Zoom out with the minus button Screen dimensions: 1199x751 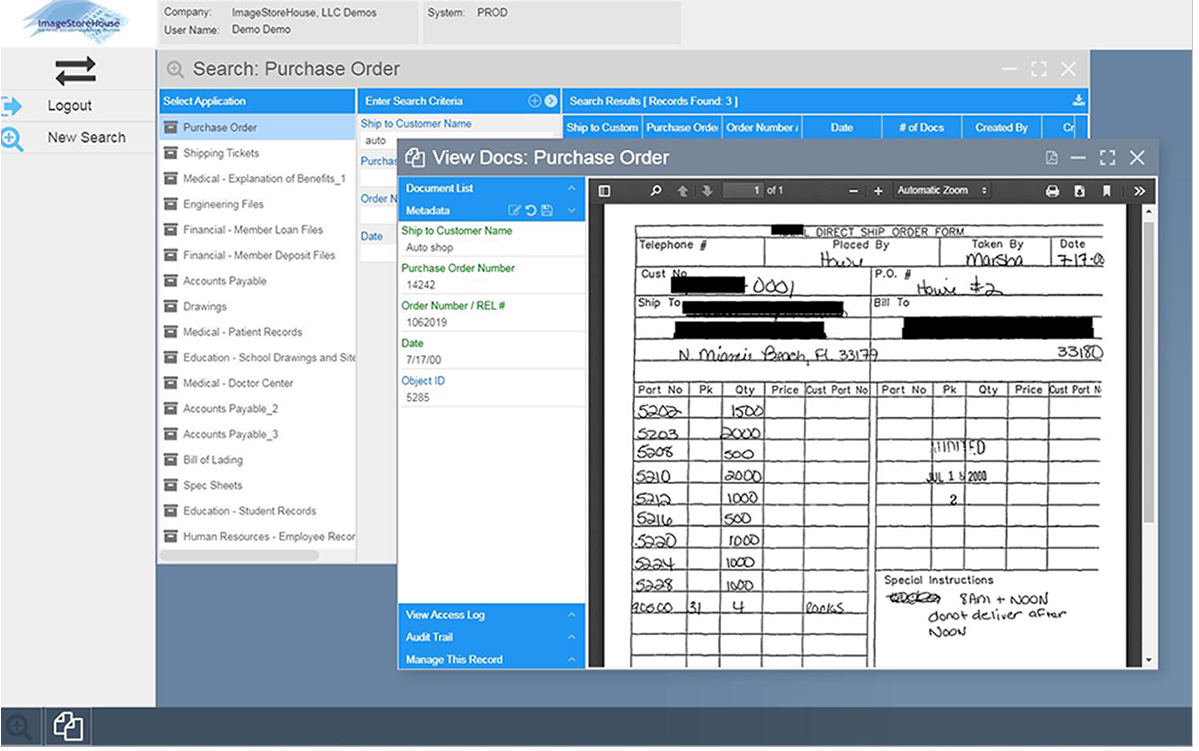click(853, 190)
